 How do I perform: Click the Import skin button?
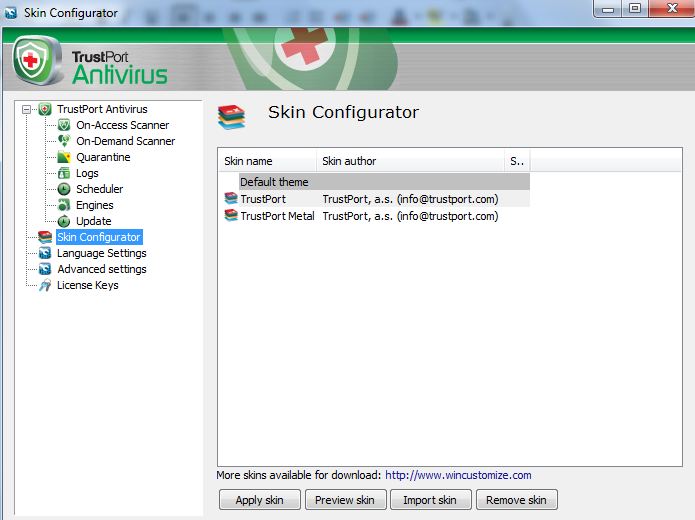(430, 500)
